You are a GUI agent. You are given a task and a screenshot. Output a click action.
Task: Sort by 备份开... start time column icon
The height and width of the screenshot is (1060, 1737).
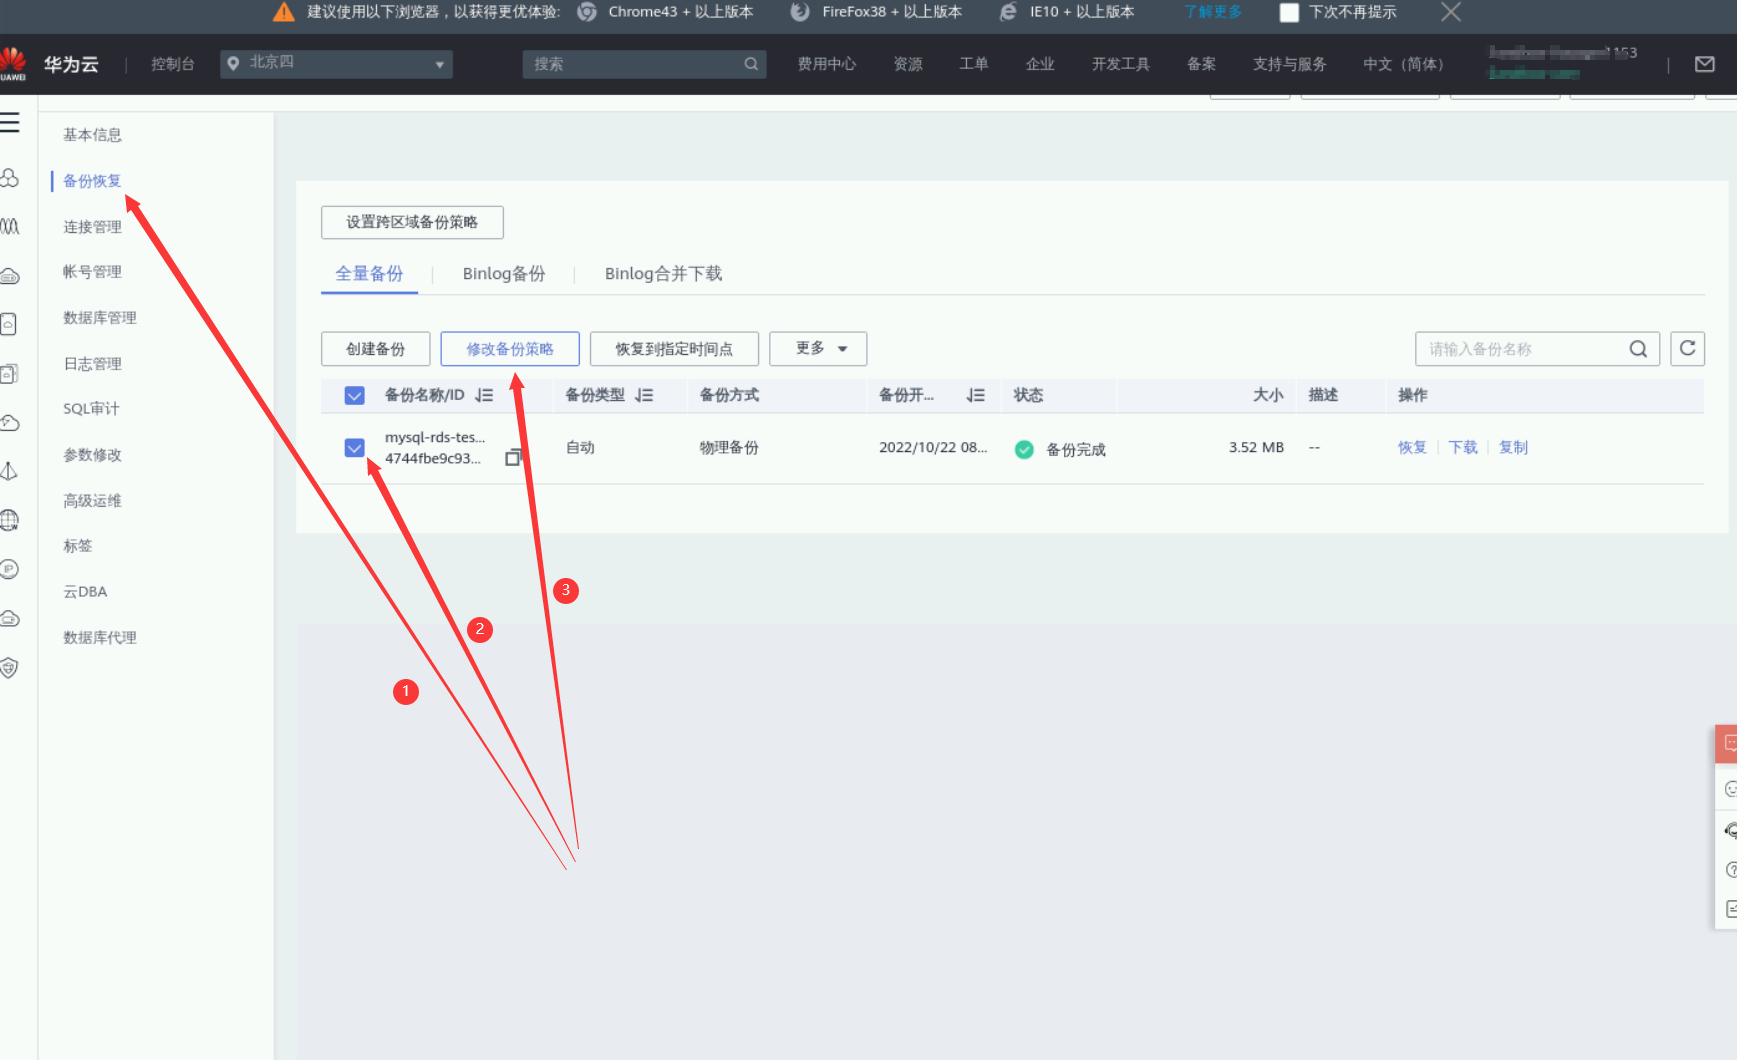(976, 395)
